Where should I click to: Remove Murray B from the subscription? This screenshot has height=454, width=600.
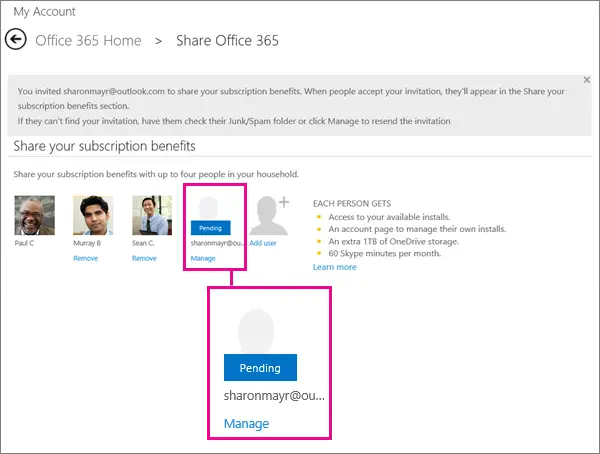click(86, 258)
